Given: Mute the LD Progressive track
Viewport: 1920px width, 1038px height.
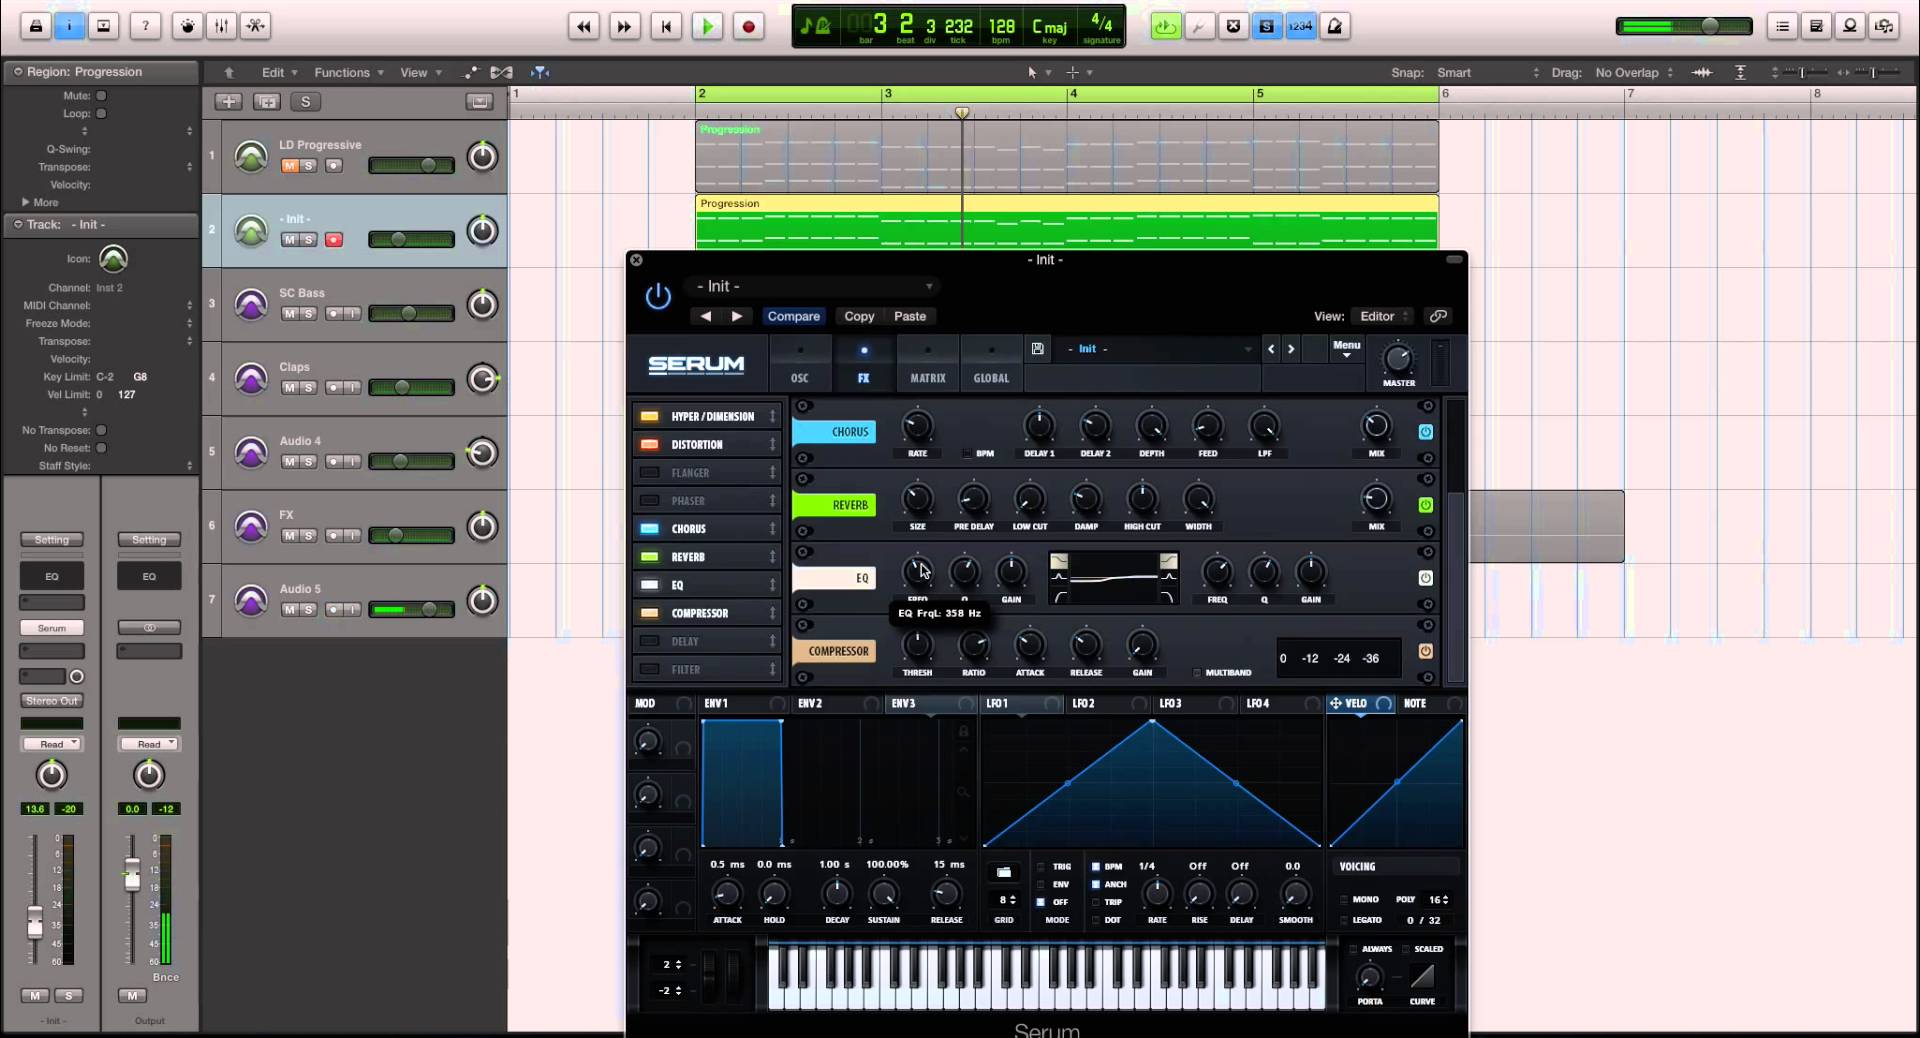Looking at the screenshot, I should [x=290, y=166].
